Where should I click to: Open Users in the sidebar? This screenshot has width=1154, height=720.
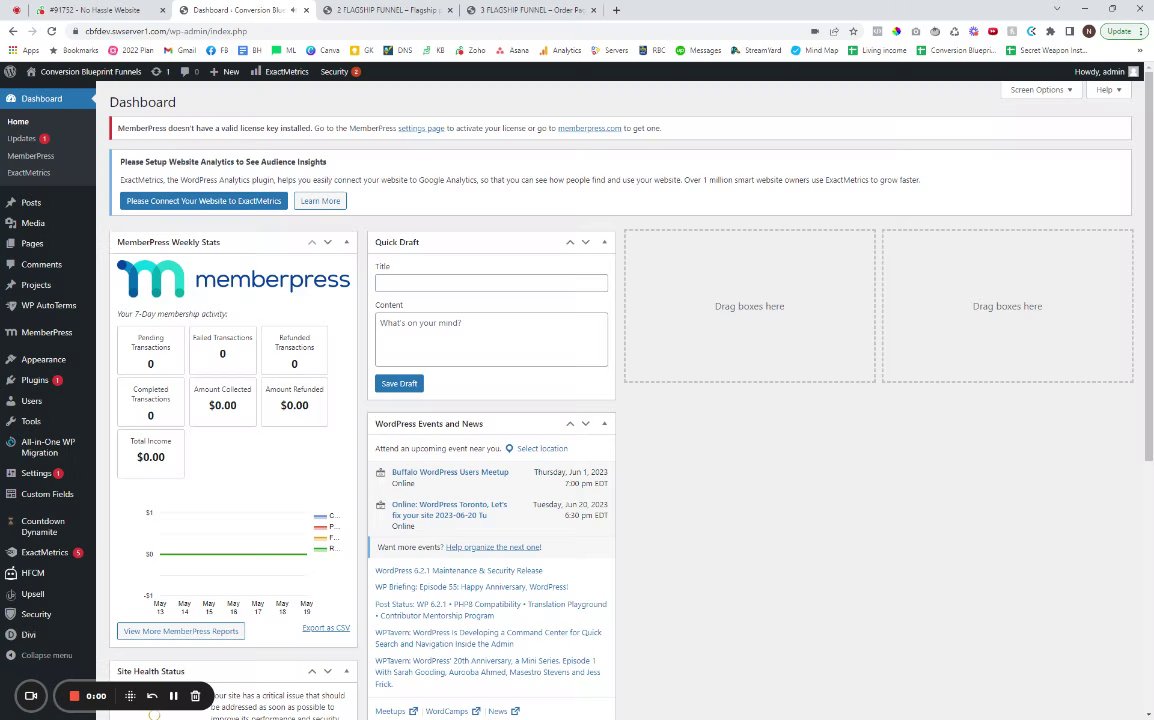[32, 401]
